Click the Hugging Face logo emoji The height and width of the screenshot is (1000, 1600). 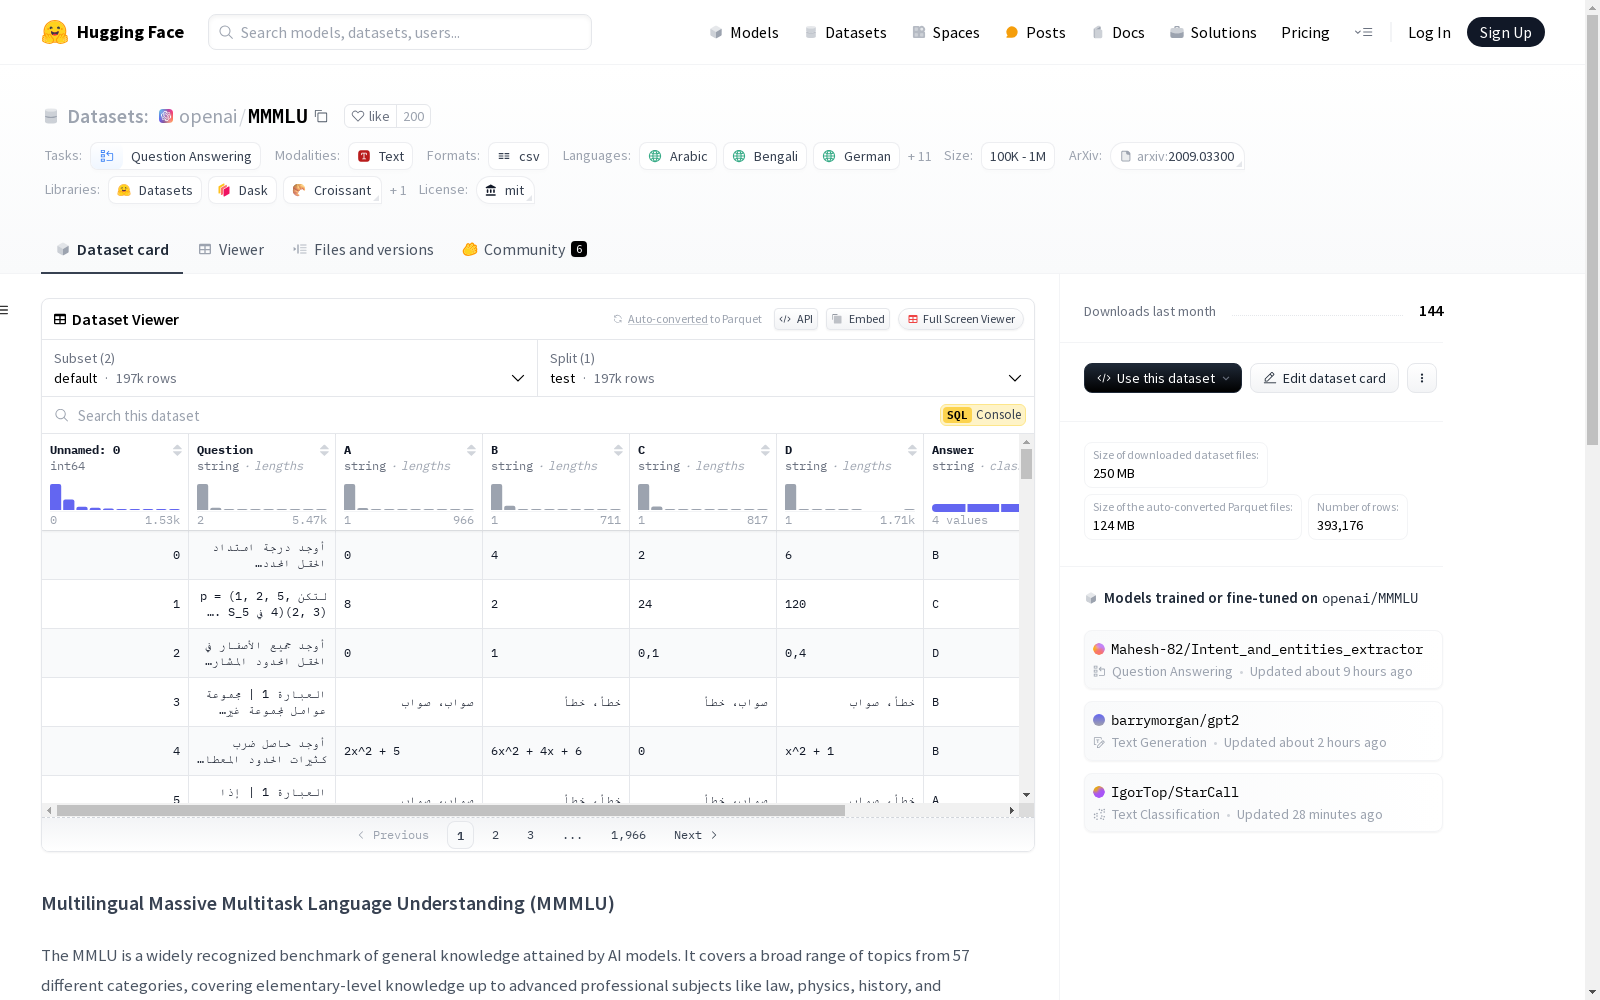(55, 32)
